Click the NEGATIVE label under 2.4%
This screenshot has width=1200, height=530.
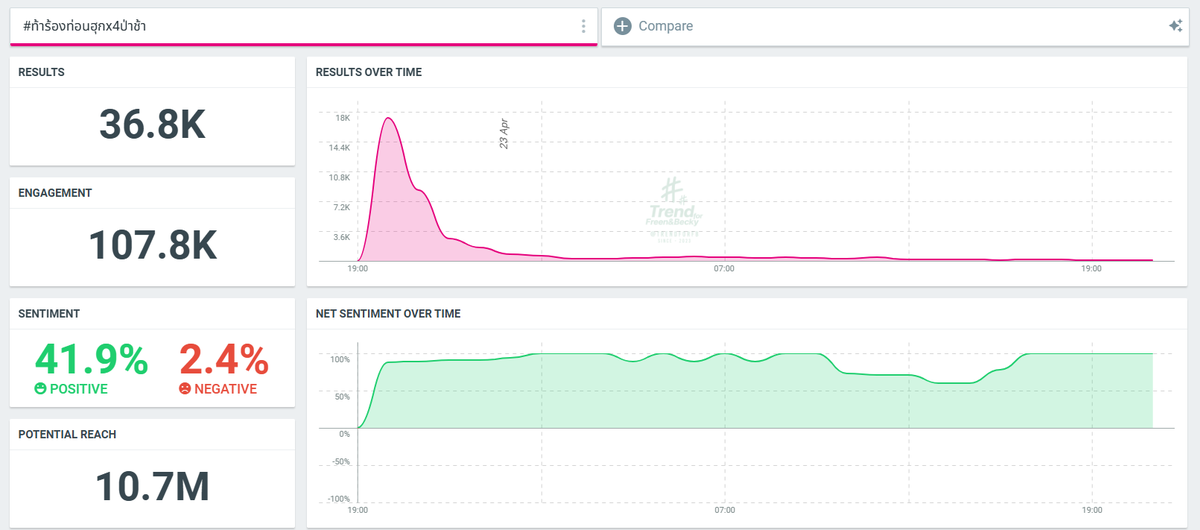pos(225,389)
